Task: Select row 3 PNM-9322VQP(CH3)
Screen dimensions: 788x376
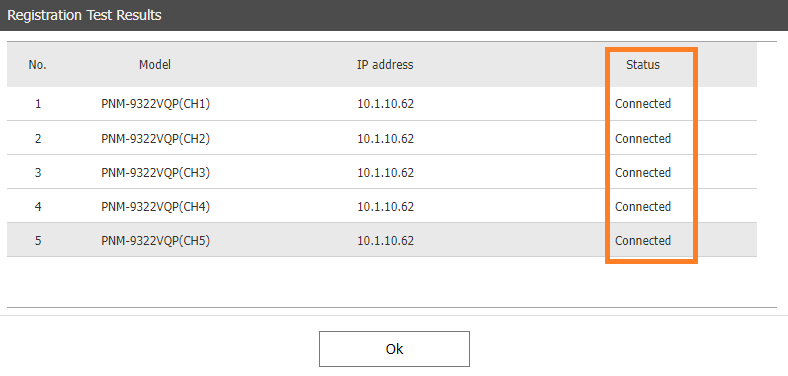Action: click(382, 172)
